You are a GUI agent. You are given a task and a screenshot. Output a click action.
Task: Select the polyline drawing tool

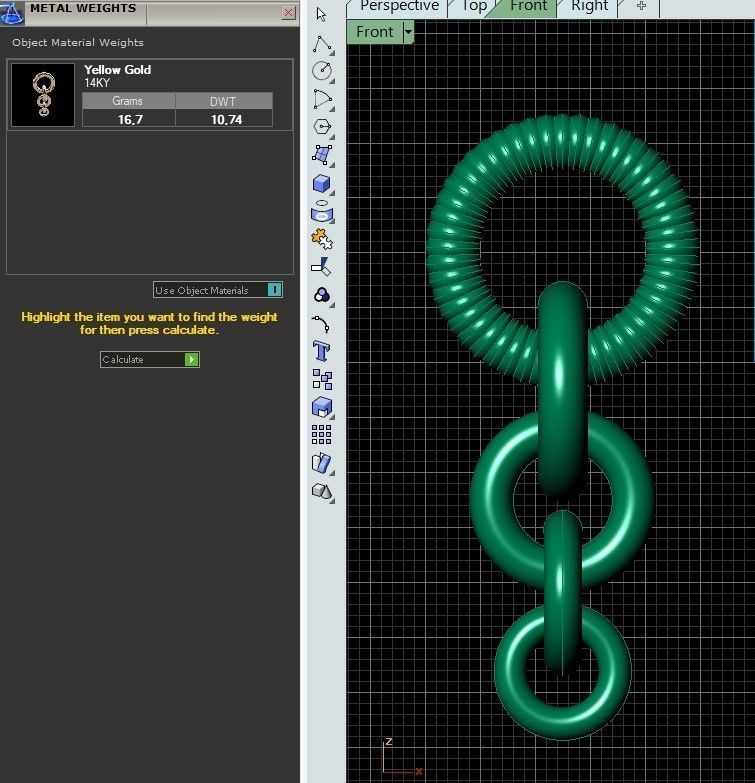(x=323, y=44)
